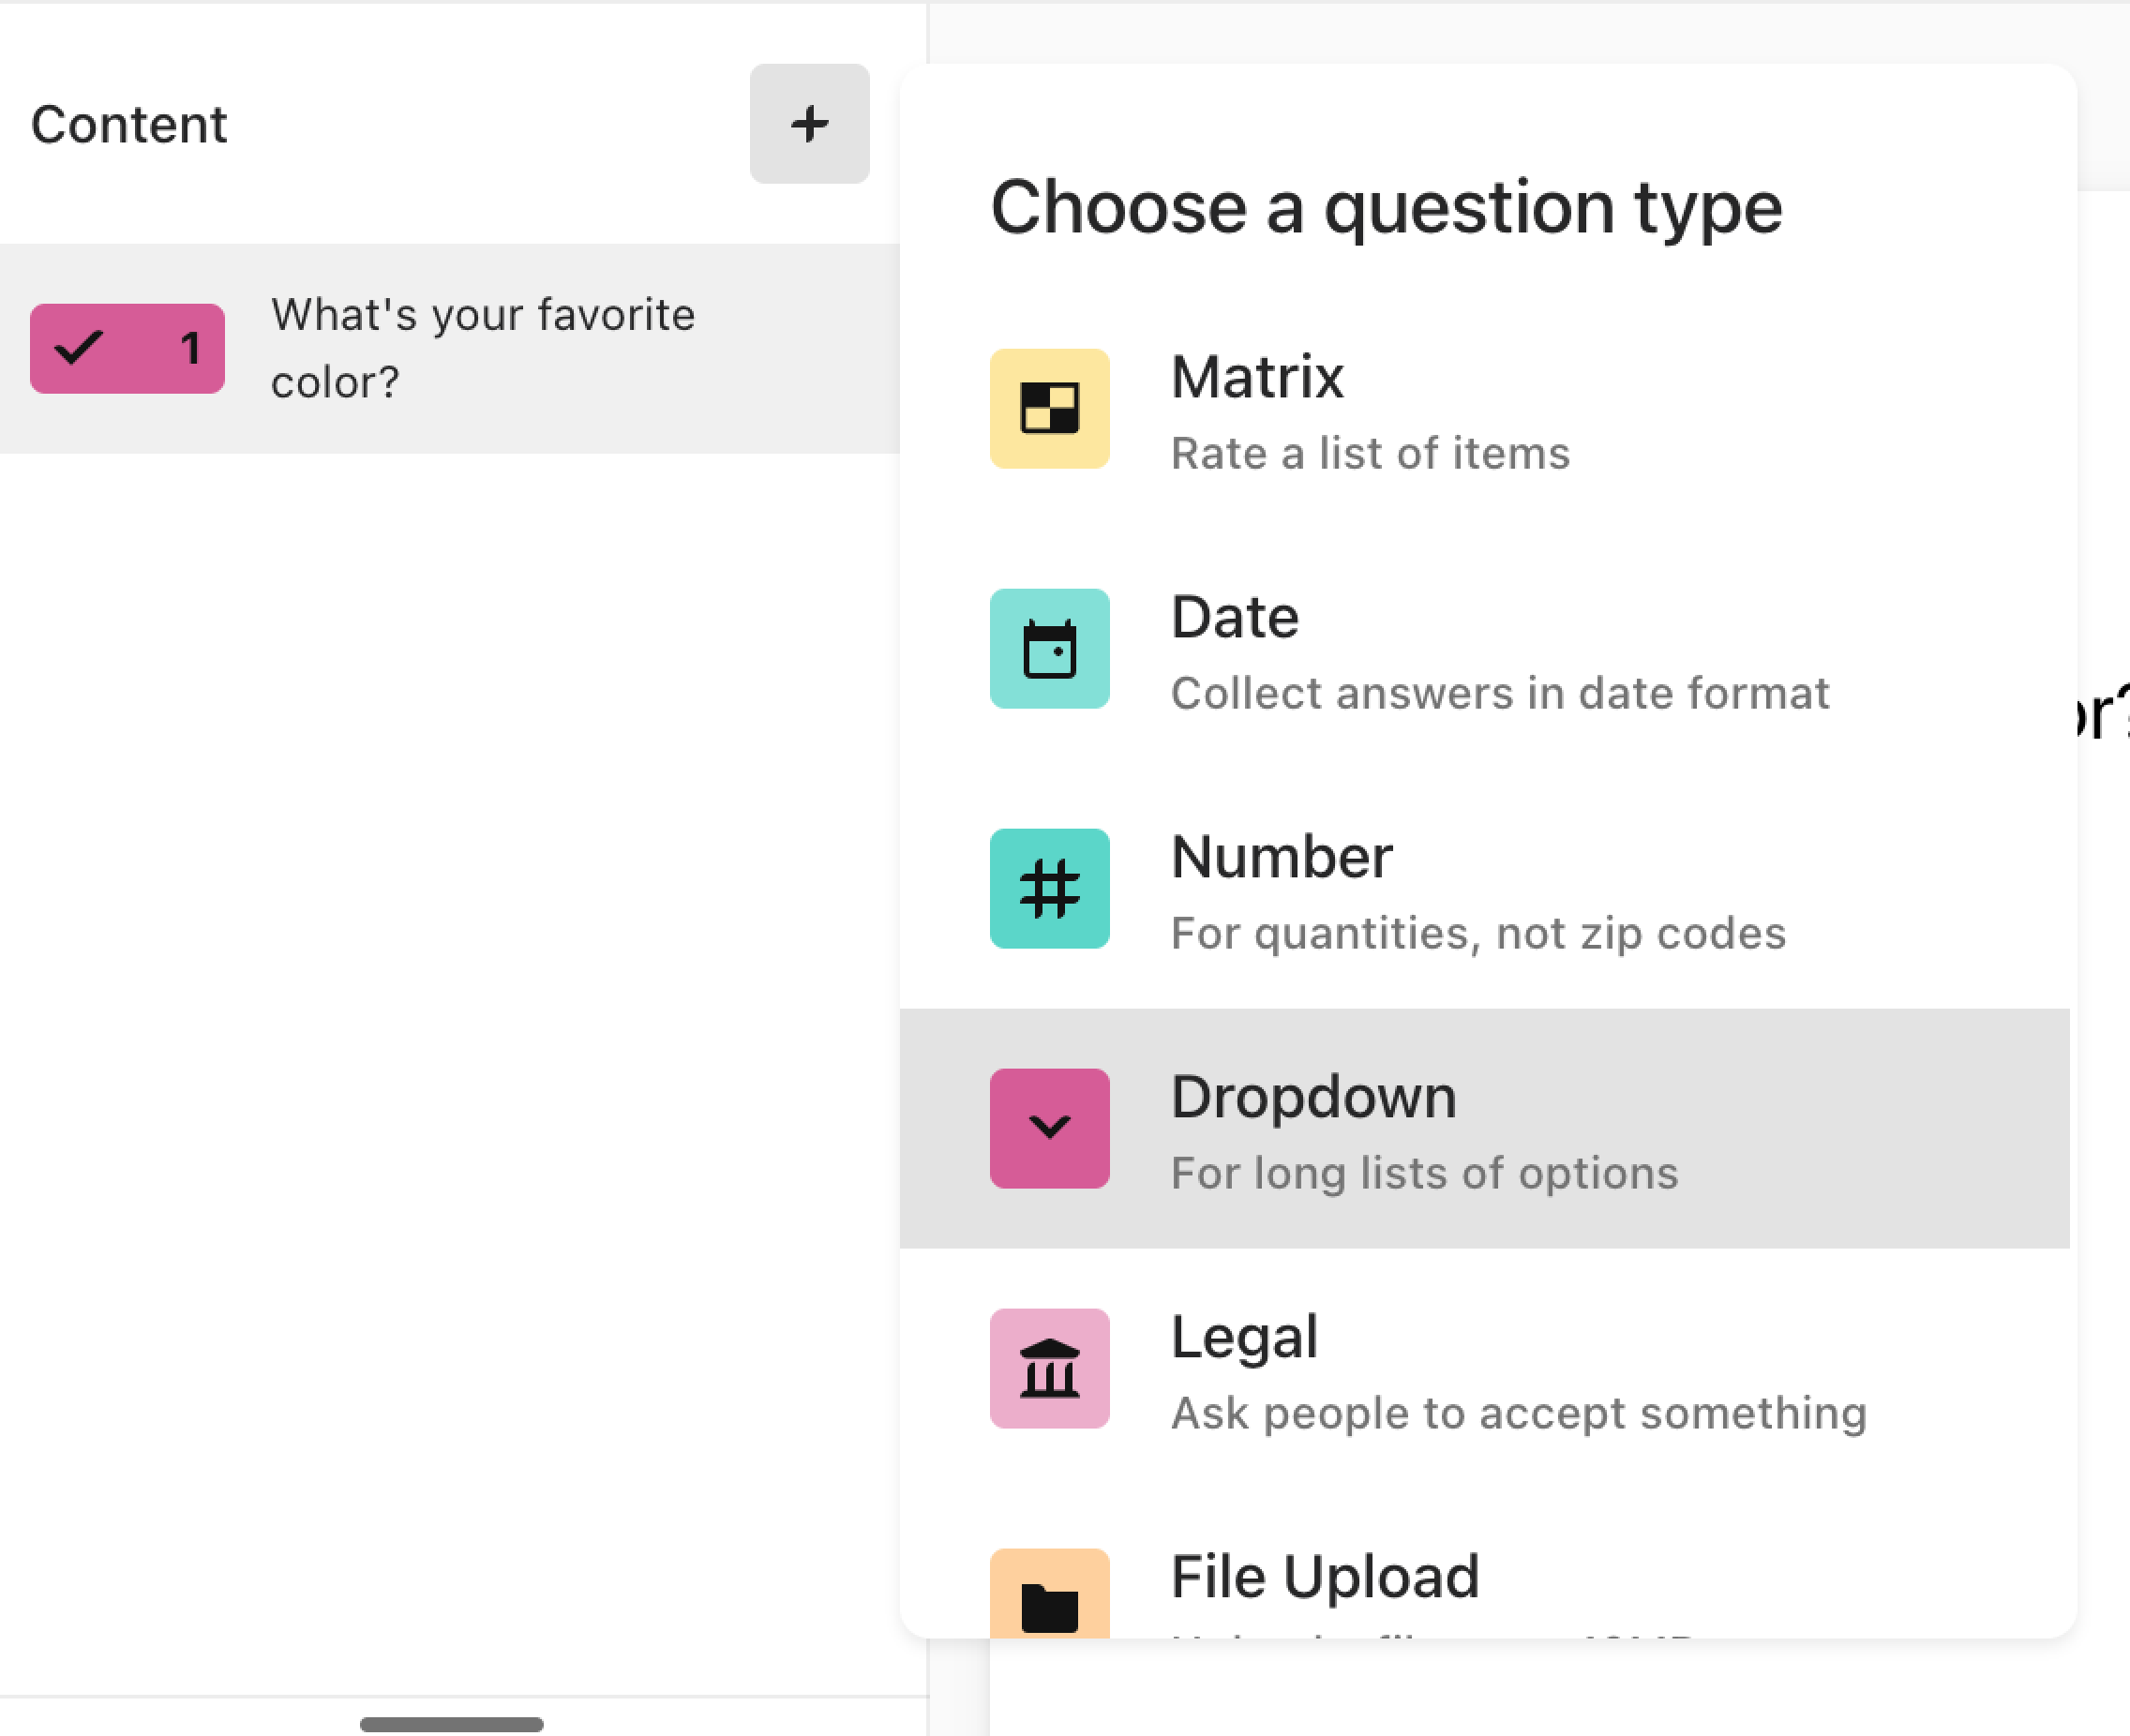Click the Date calendar icon
Screen dimensions: 2130x1736
point(1049,648)
